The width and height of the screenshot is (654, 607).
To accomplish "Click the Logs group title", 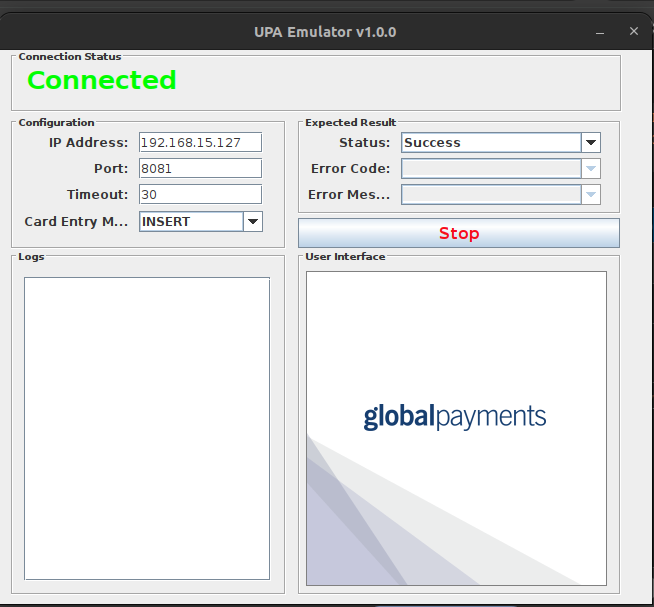I will (31, 257).
